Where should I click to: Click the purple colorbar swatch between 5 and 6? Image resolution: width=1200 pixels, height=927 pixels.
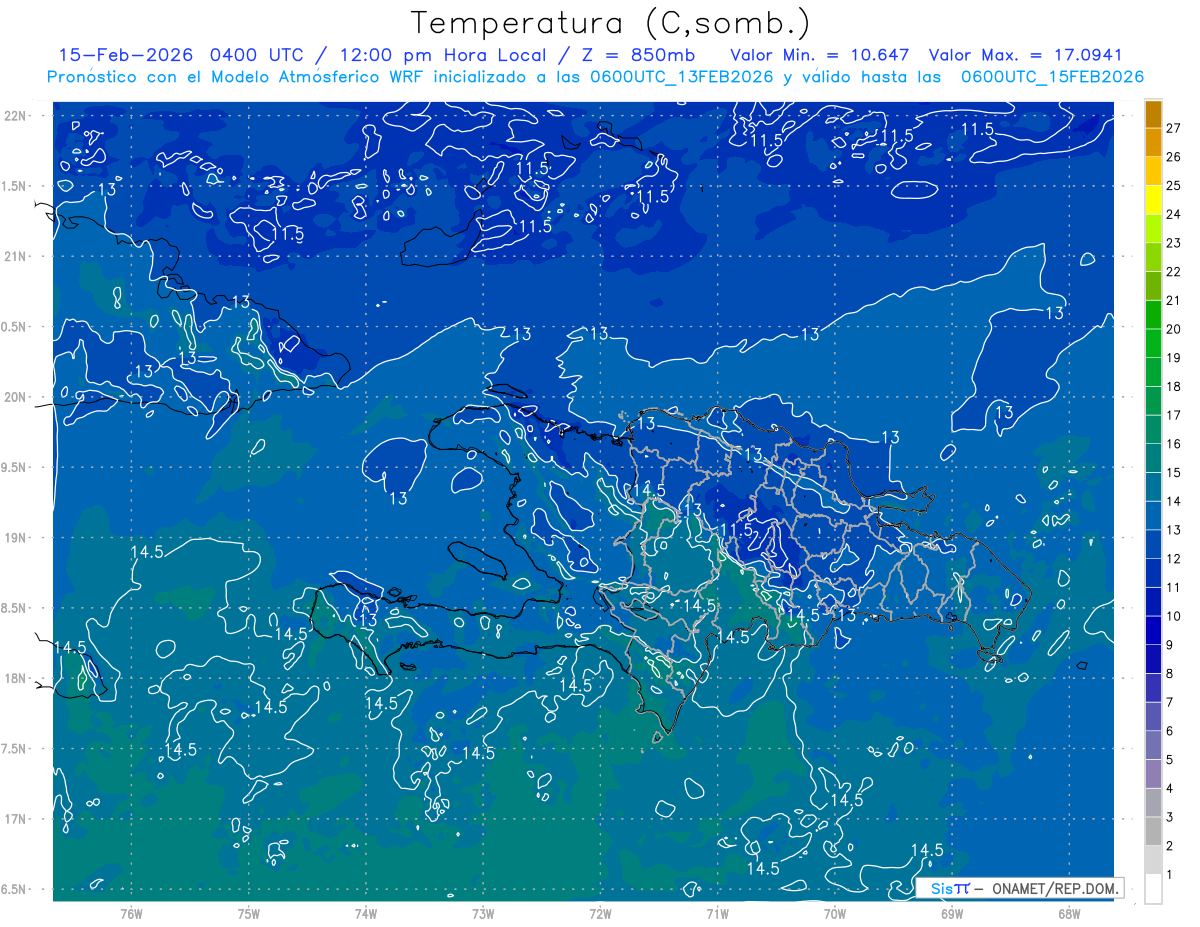point(1153,745)
